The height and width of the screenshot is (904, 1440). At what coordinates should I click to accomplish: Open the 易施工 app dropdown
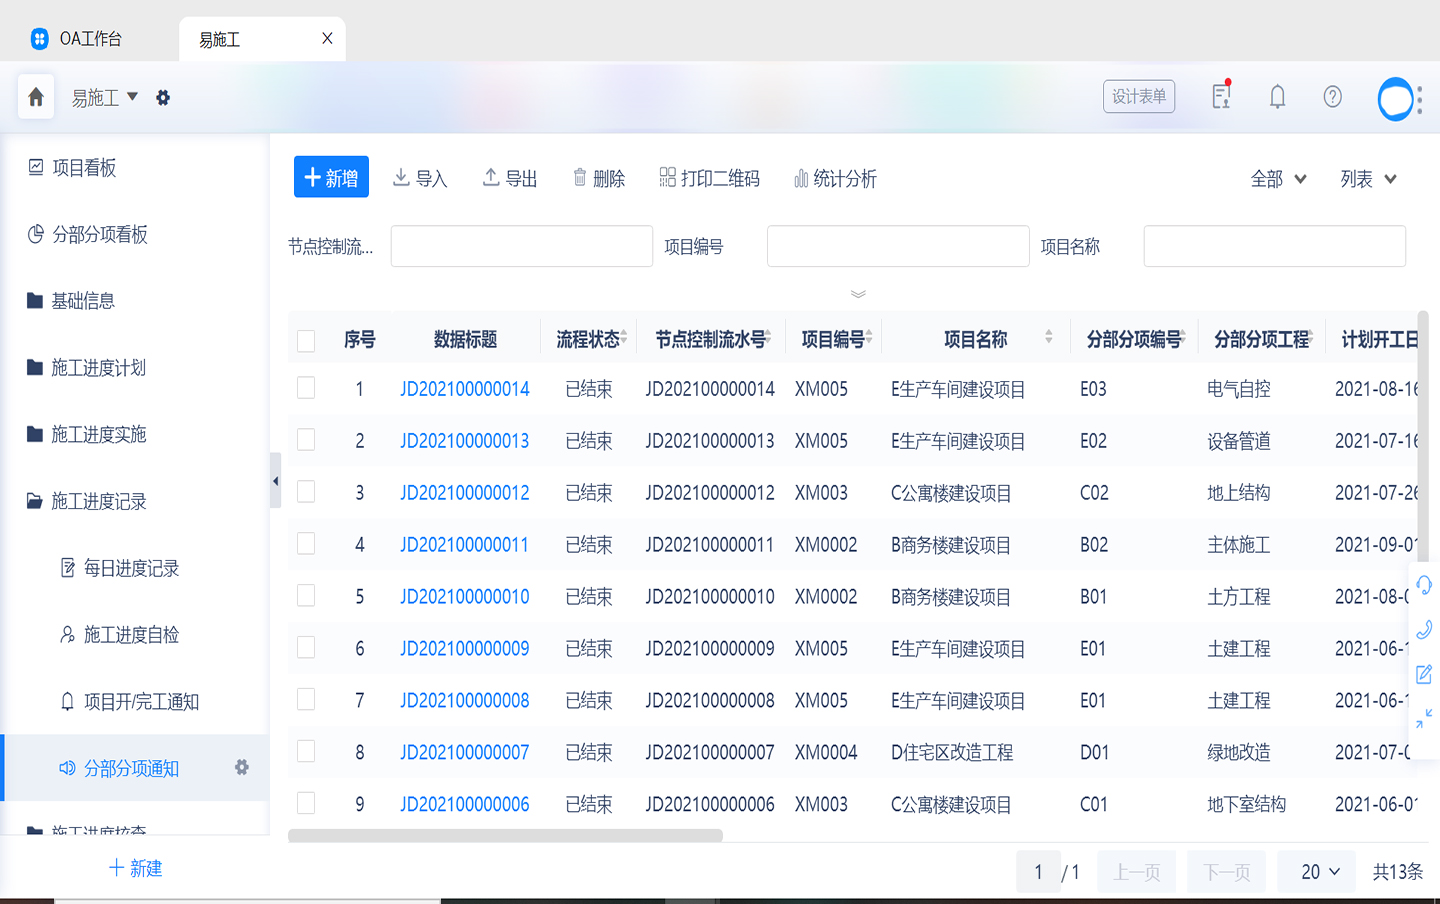tap(105, 98)
